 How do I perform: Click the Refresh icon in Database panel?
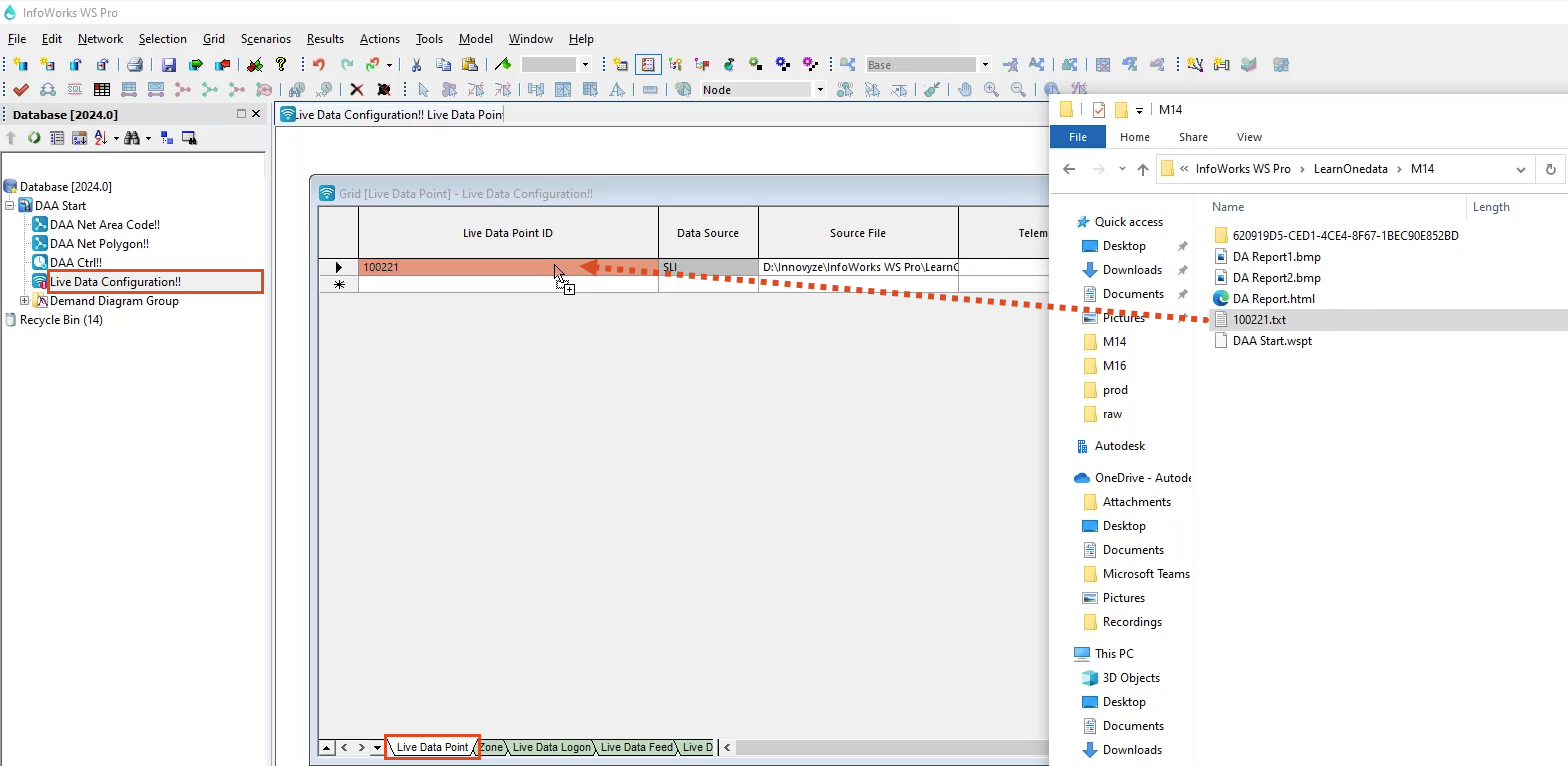[34, 138]
